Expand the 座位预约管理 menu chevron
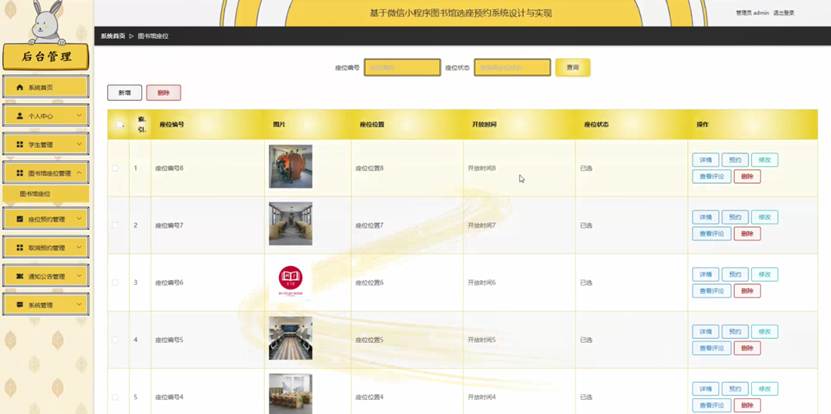The image size is (831, 414). coord(79,218)
